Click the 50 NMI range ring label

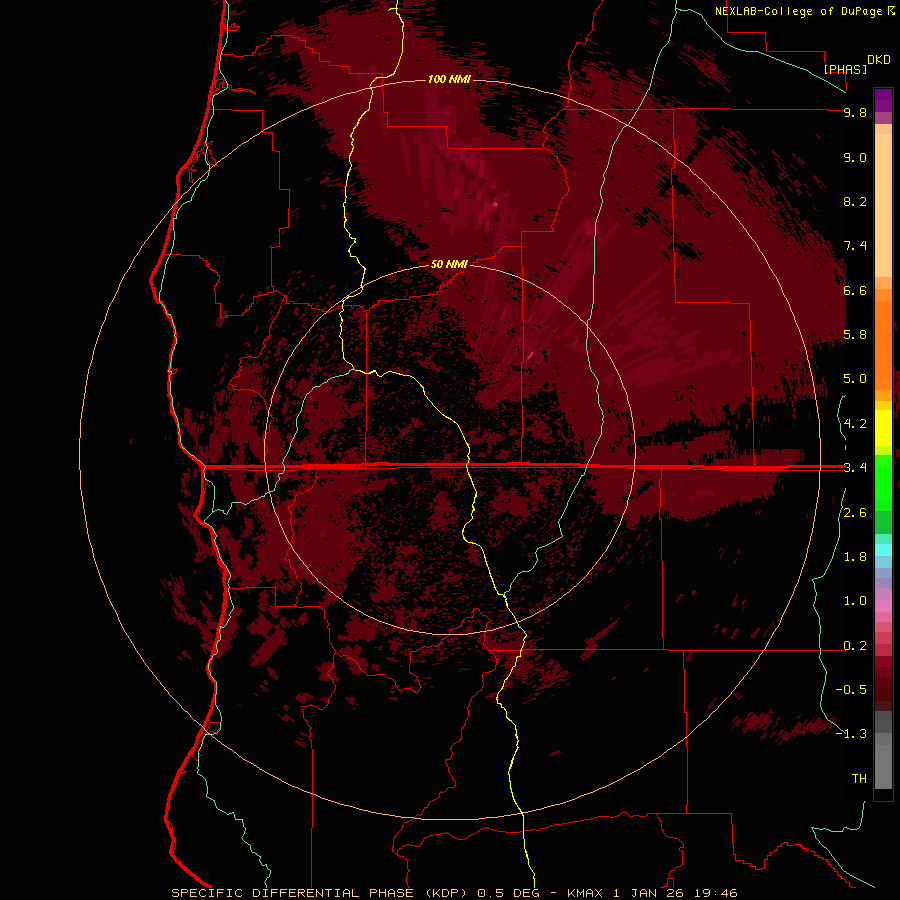449,264
